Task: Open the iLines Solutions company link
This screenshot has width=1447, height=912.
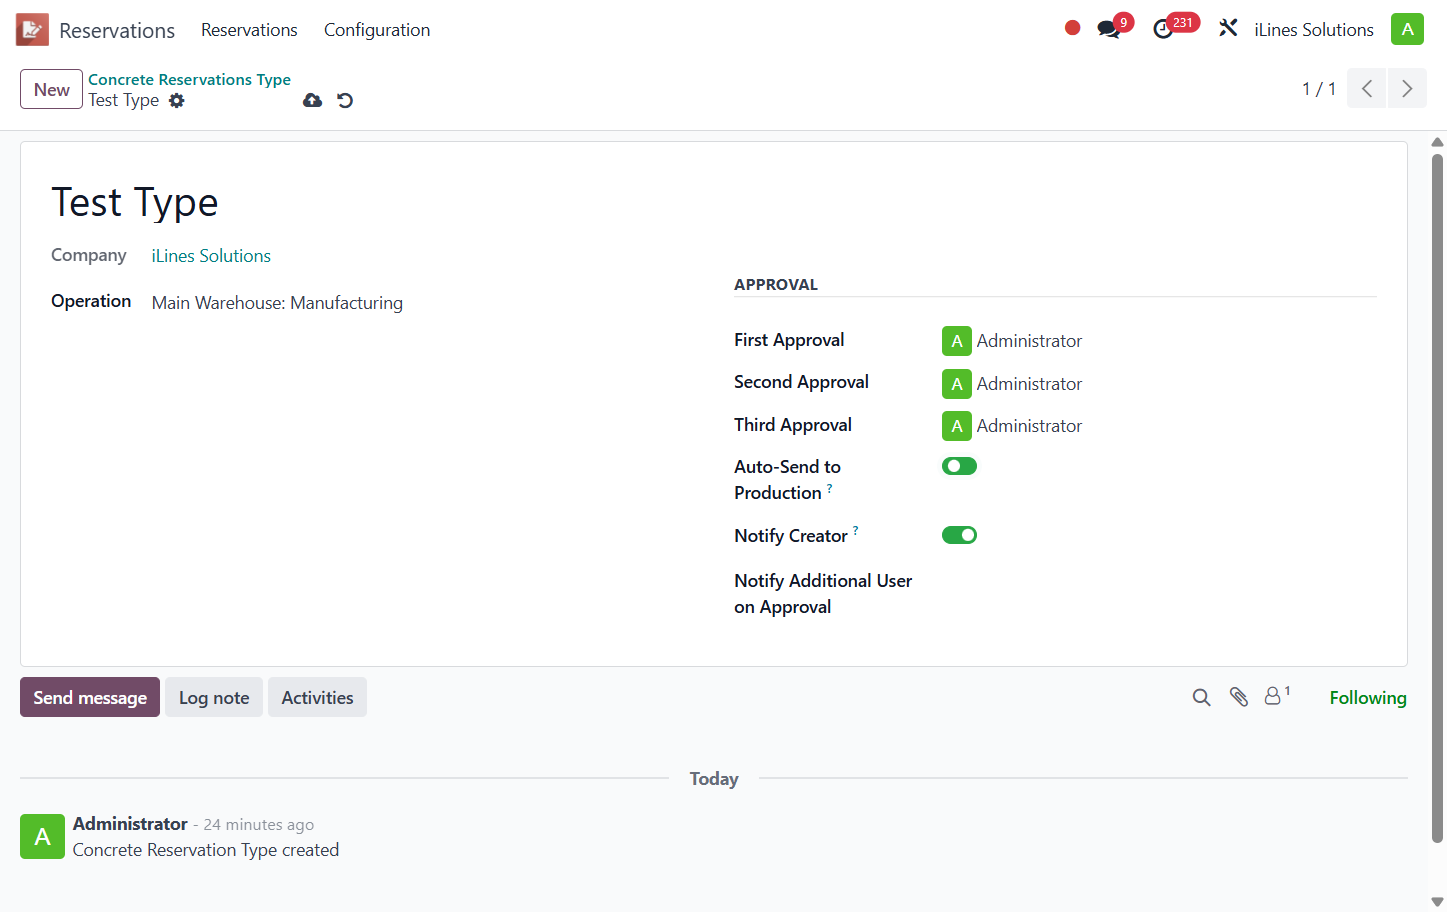Action: click(x=211, y=256)
